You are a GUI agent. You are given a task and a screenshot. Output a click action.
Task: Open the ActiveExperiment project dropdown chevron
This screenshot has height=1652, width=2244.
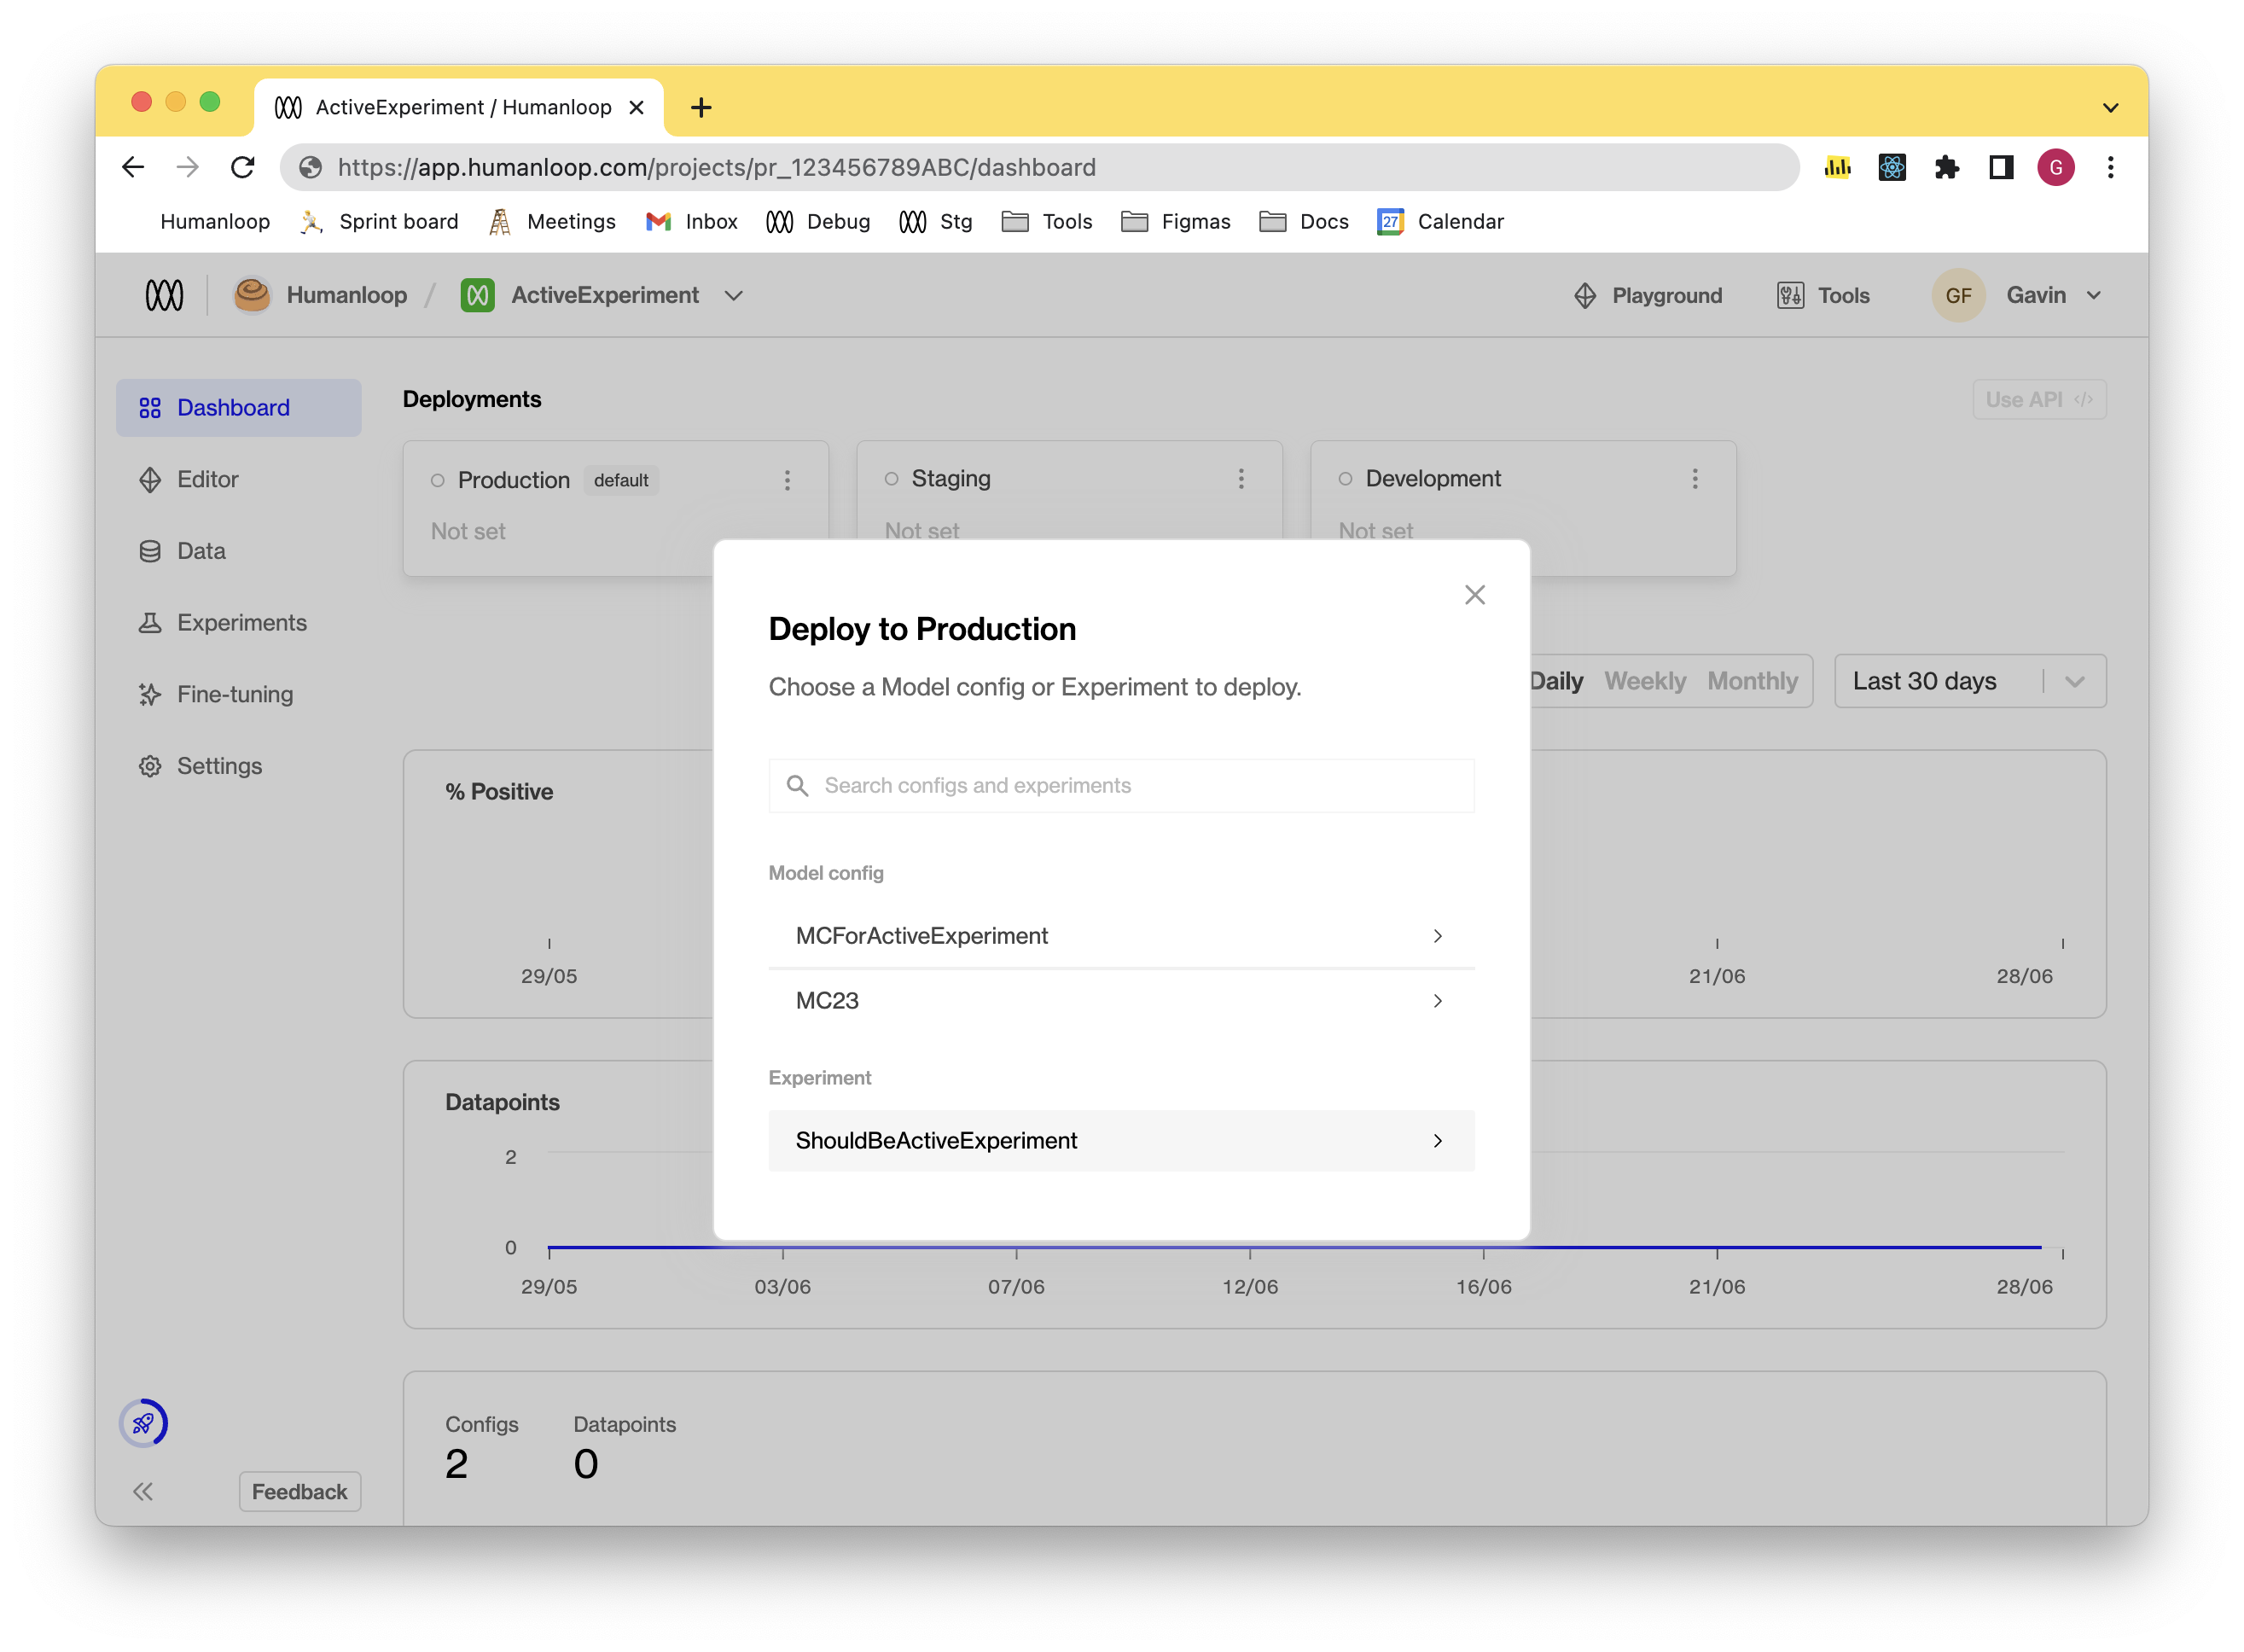[x=733, y=295]
